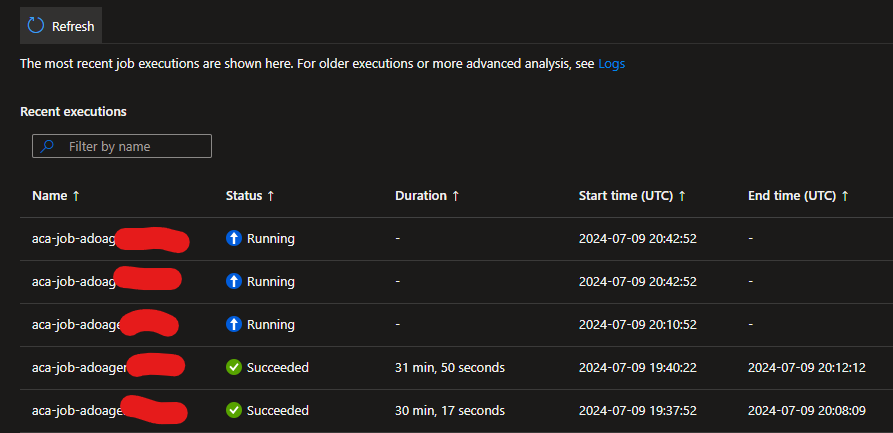Screen dimensions: 893x433
Task: Open the first running aca-job-adoag execution
Action: 73,239
